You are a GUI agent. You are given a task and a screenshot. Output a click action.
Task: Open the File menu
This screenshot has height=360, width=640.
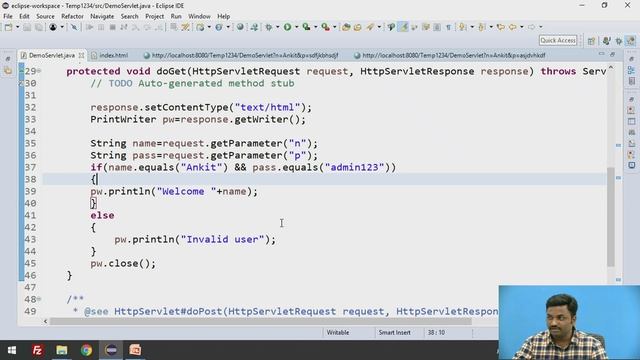coord(8,16)
